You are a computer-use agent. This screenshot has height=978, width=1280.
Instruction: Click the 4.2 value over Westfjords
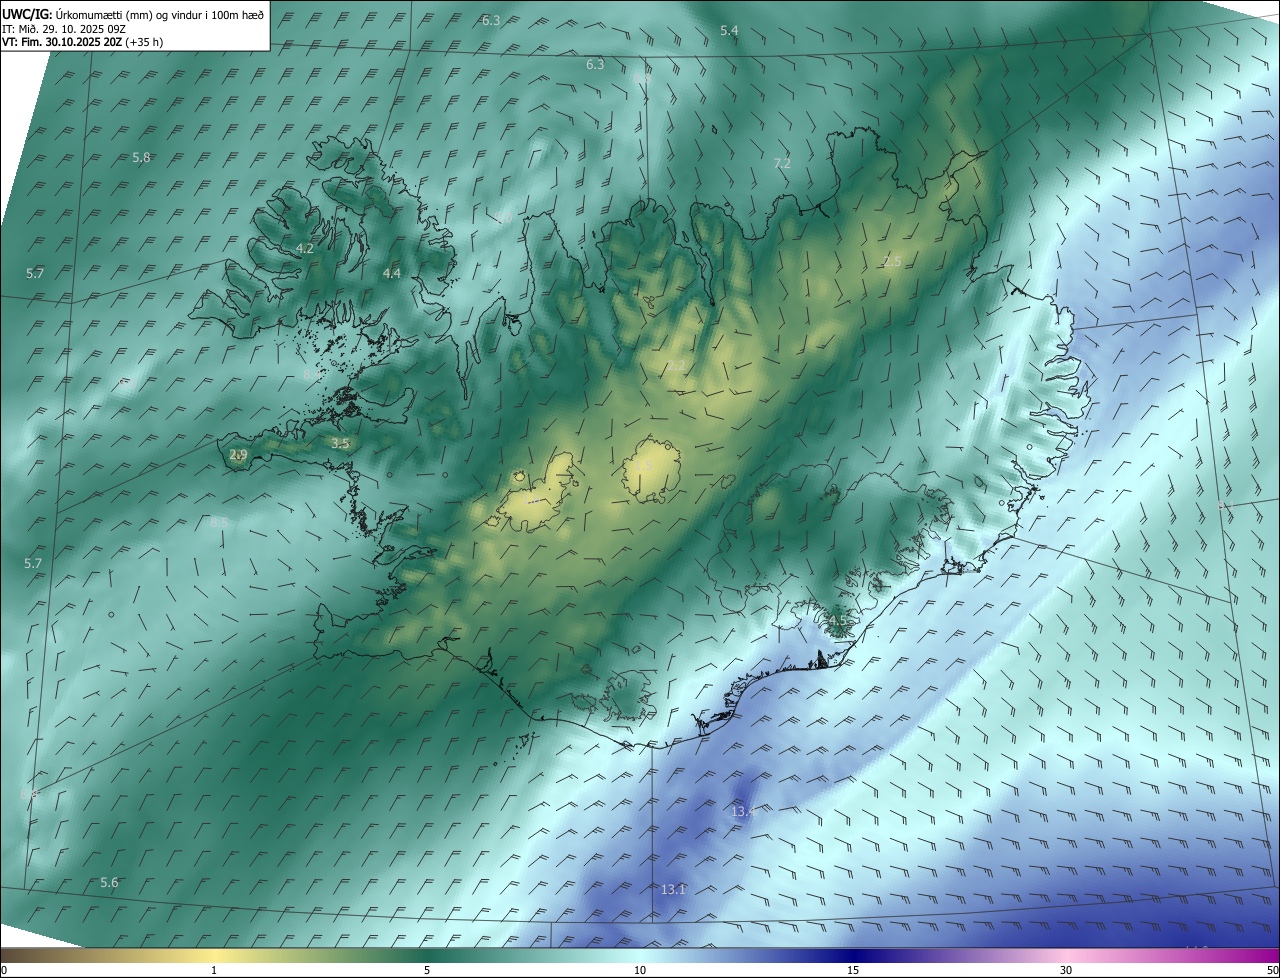305,248
